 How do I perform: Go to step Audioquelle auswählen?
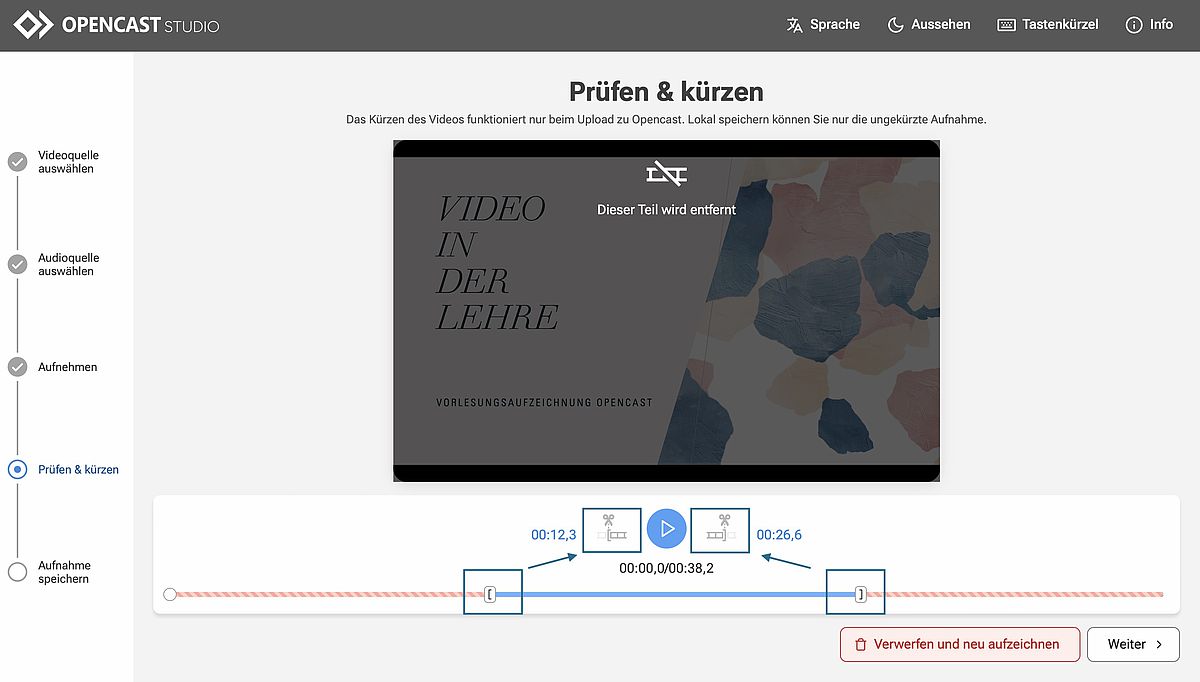(x=68, y=264)
